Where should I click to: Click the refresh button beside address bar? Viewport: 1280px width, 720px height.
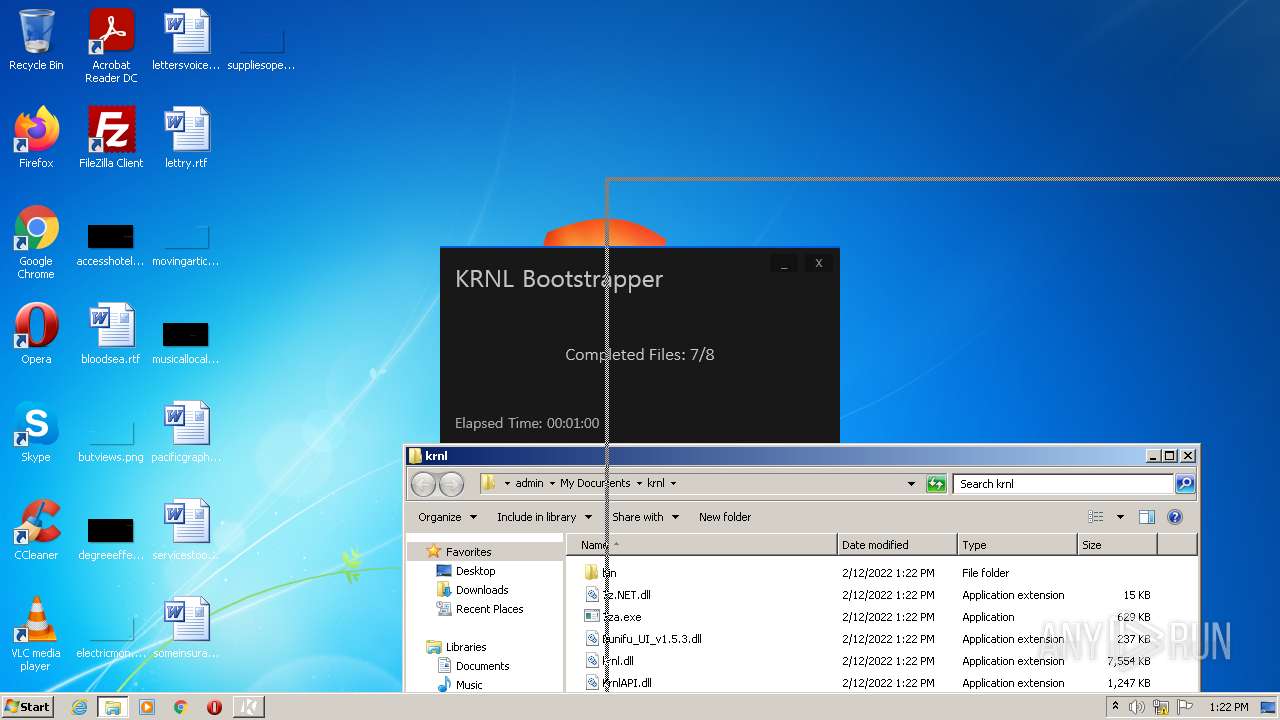[x=936, y=484]
